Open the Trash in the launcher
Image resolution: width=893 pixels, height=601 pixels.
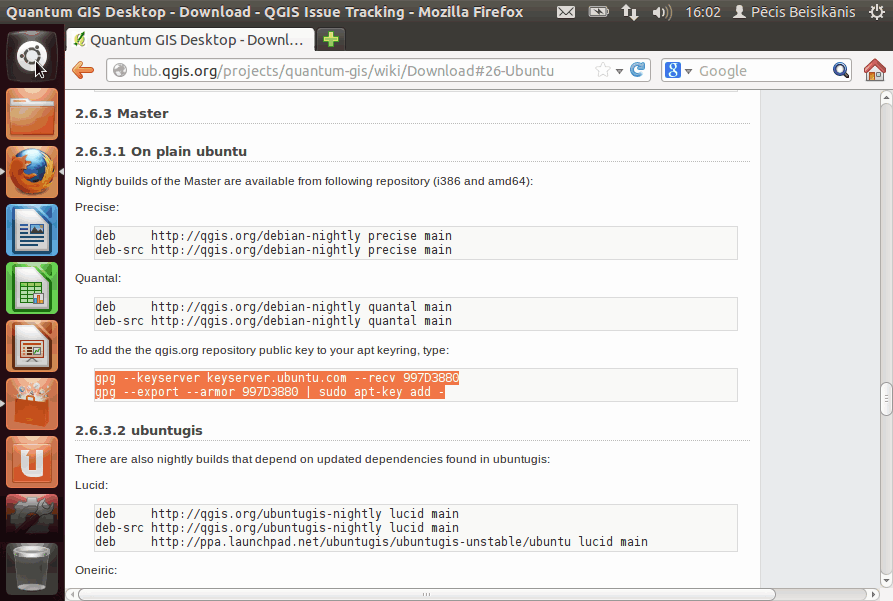pyautogui.click(x=32, y=569)
